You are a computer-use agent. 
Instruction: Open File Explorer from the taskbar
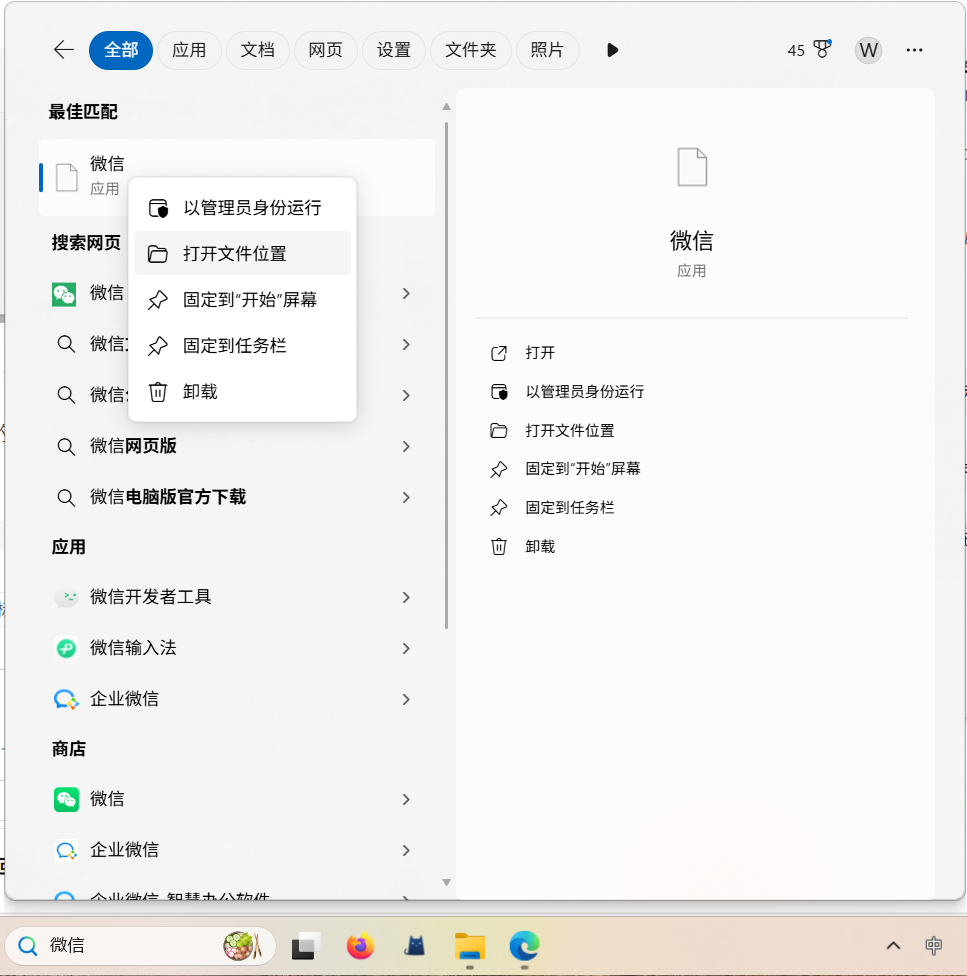pyautogui.click(x=470, y=947)
